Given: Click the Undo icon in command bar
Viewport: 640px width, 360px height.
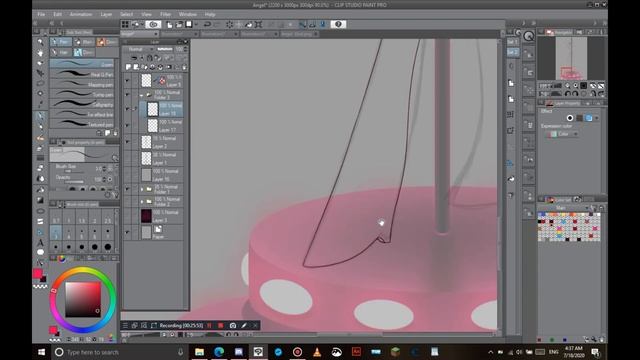Looking at the screenshot, I should pyautogui.click(x=207, y=24).
